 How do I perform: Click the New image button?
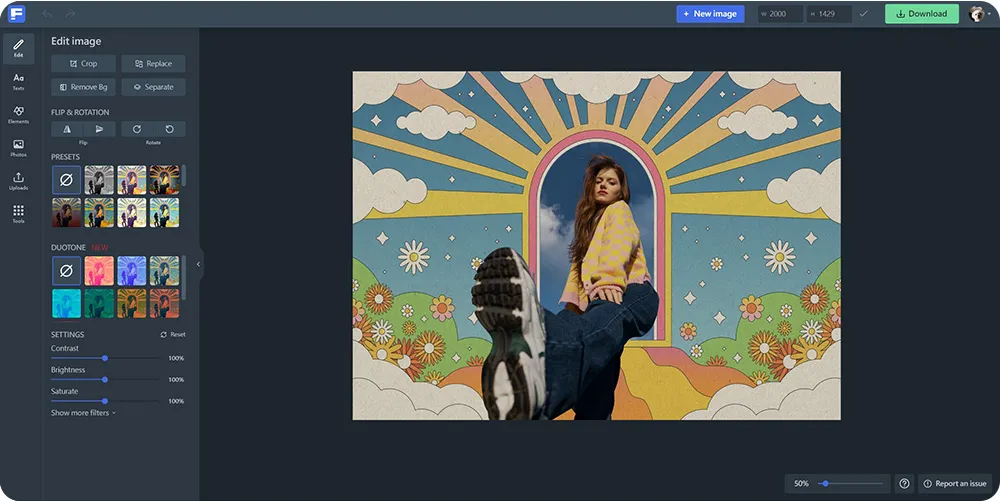pyautogui.click(x=710, y=13)
